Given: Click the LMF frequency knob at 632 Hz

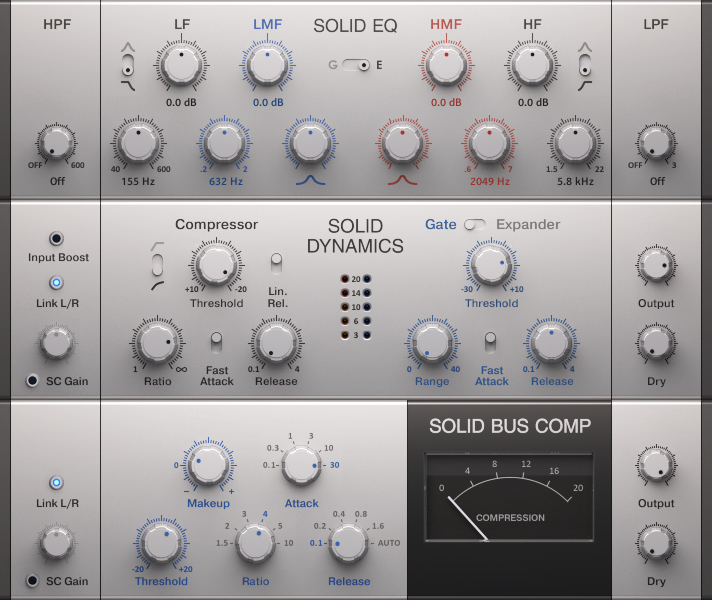Looking at the screenshot, I should point(224,143).
